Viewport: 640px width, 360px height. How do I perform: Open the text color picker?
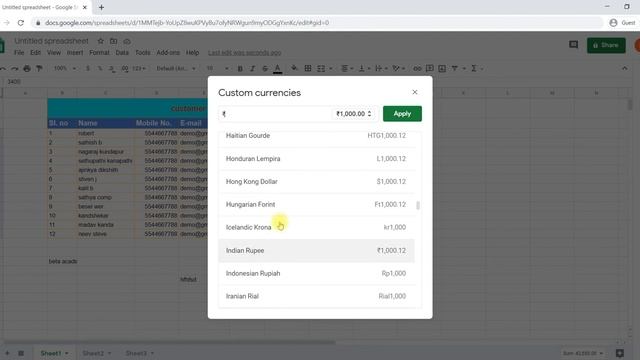pos(278,69)
